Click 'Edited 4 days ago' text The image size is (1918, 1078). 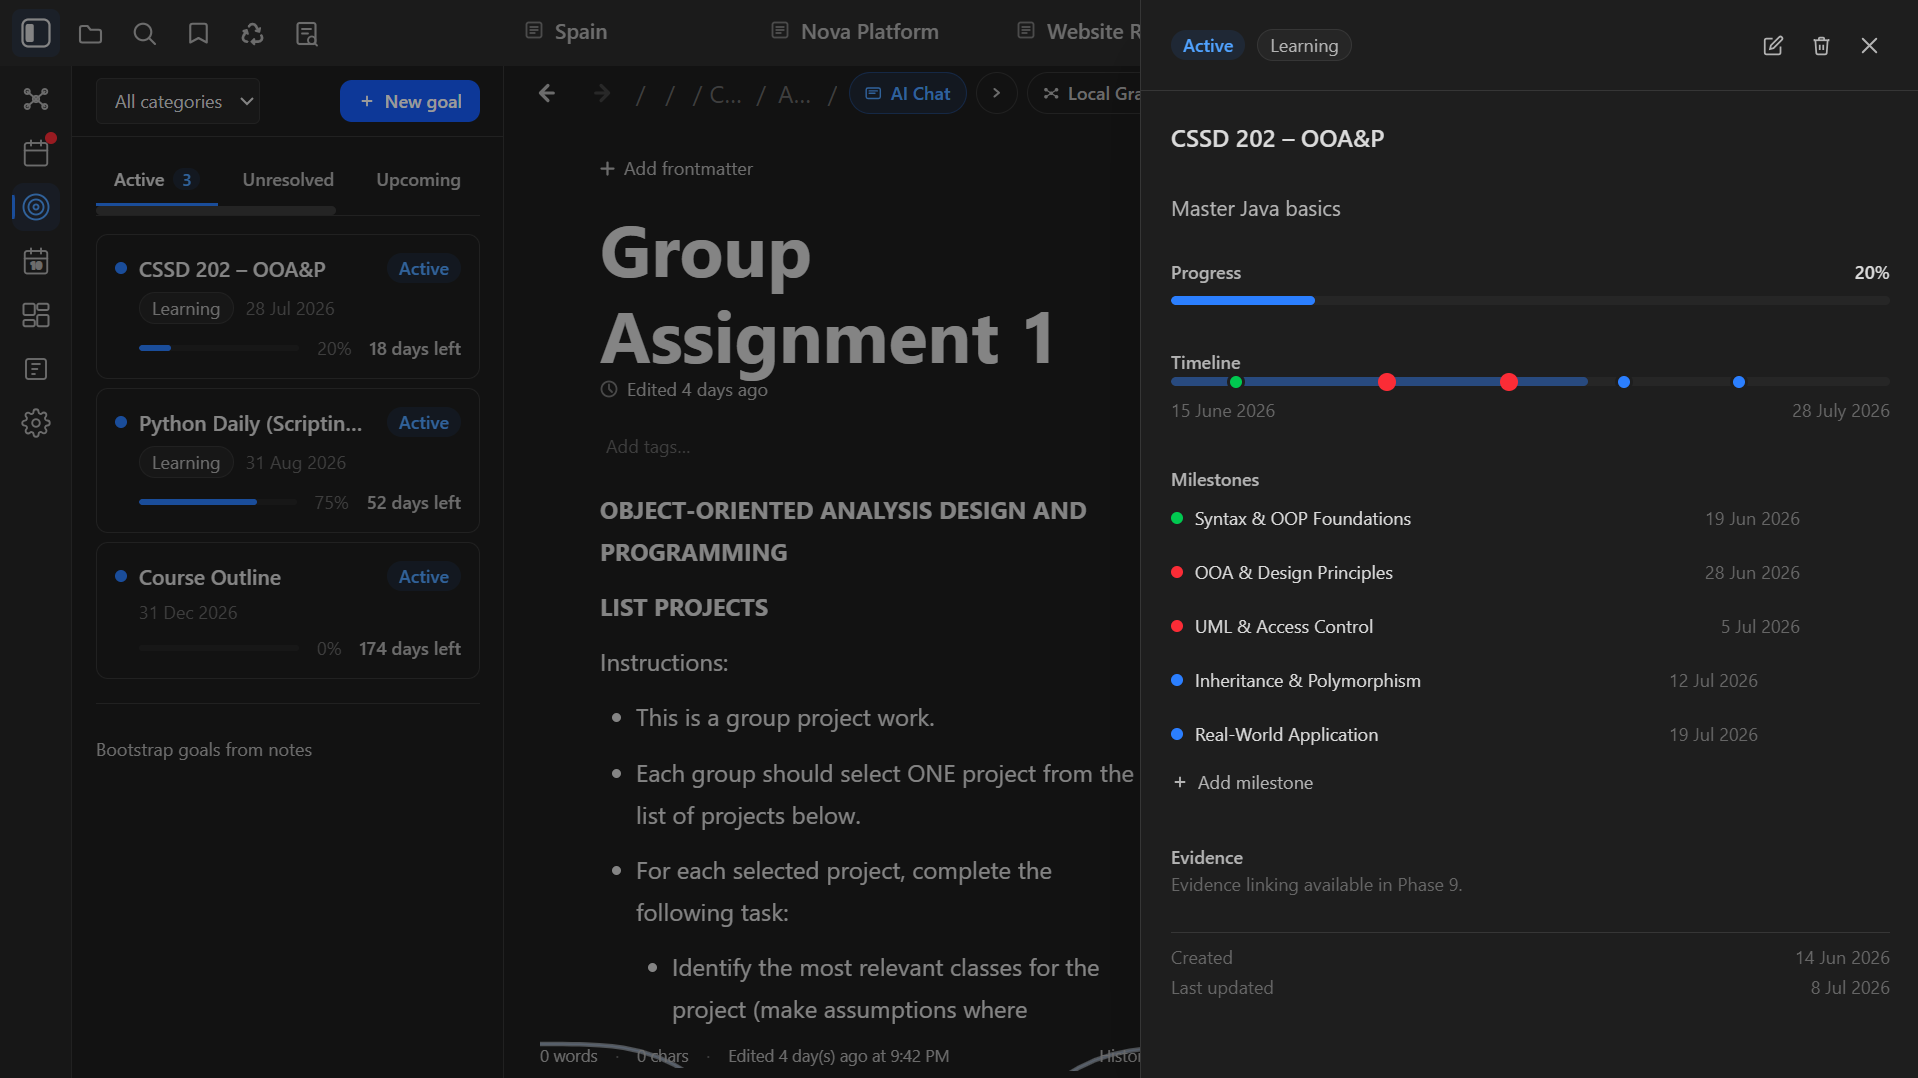point(697,390)
